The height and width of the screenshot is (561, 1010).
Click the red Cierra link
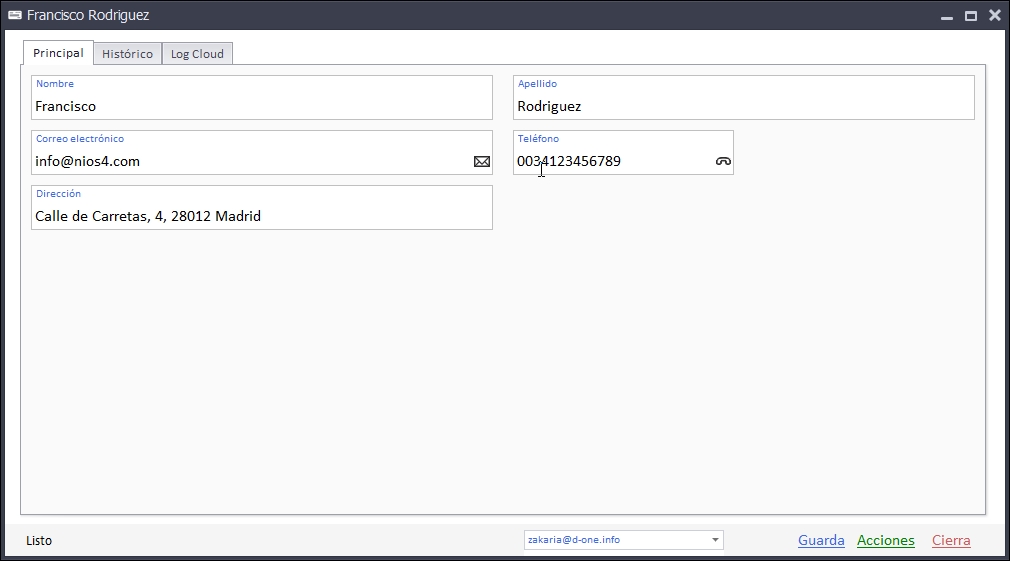(x=951, y=540)
